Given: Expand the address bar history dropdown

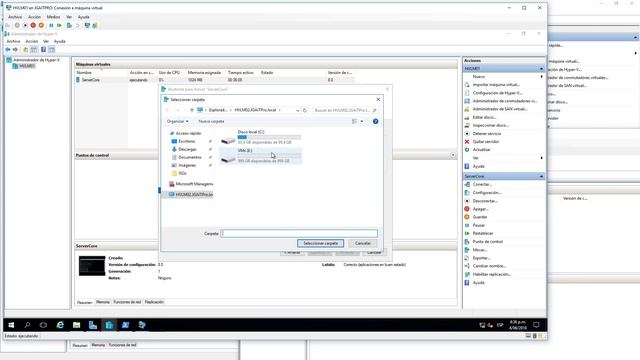Looking at the screenshot, I should [298, 110].
